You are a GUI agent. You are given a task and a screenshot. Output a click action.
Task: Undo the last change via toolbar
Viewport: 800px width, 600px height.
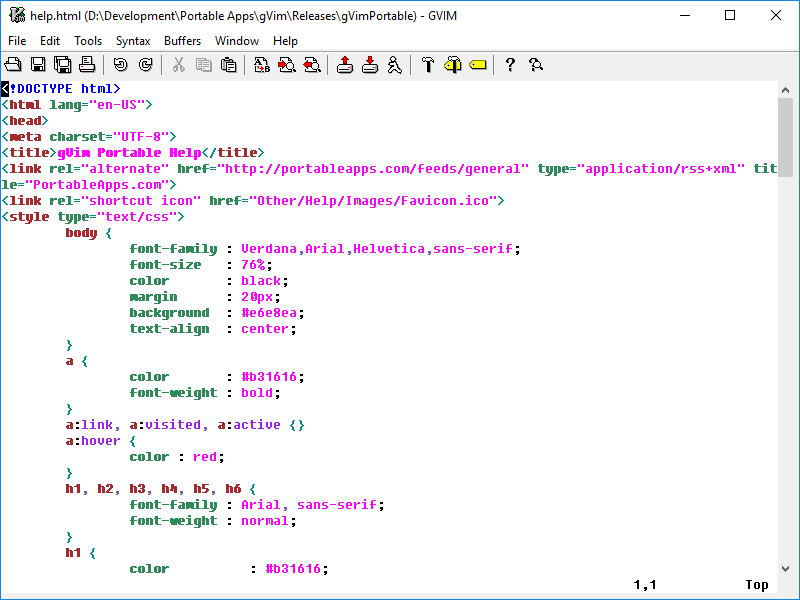[121, 65]
